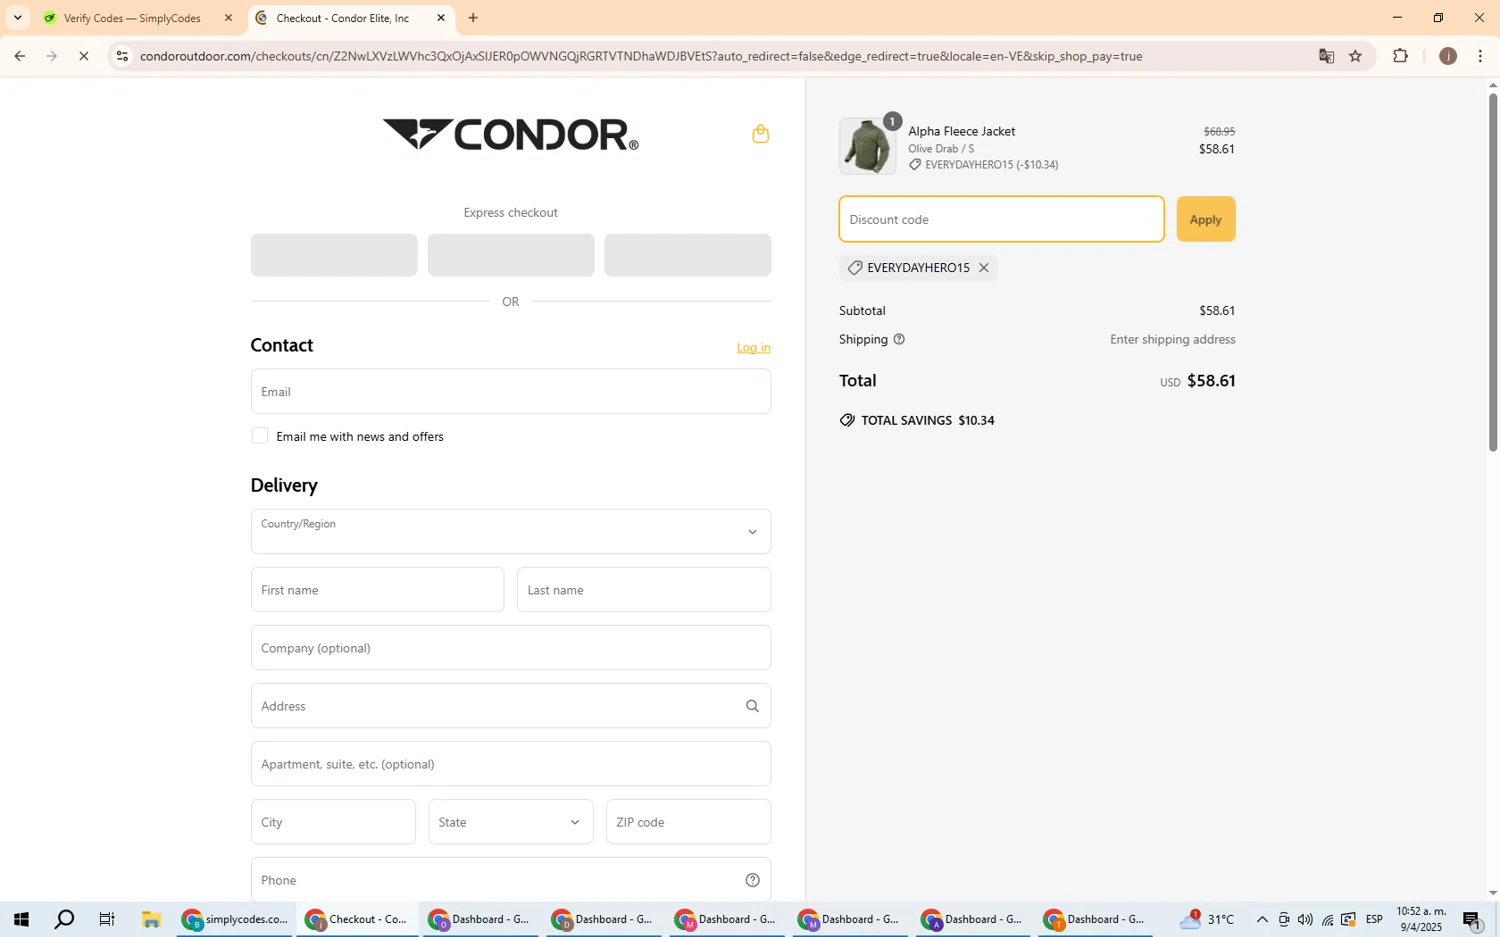
Task: Click the Email input field
Action: (x=510, y=392)
